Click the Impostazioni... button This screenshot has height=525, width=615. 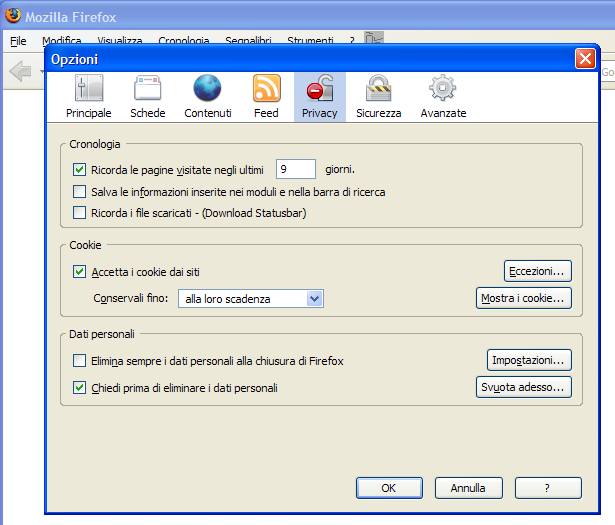click(529, 360)
